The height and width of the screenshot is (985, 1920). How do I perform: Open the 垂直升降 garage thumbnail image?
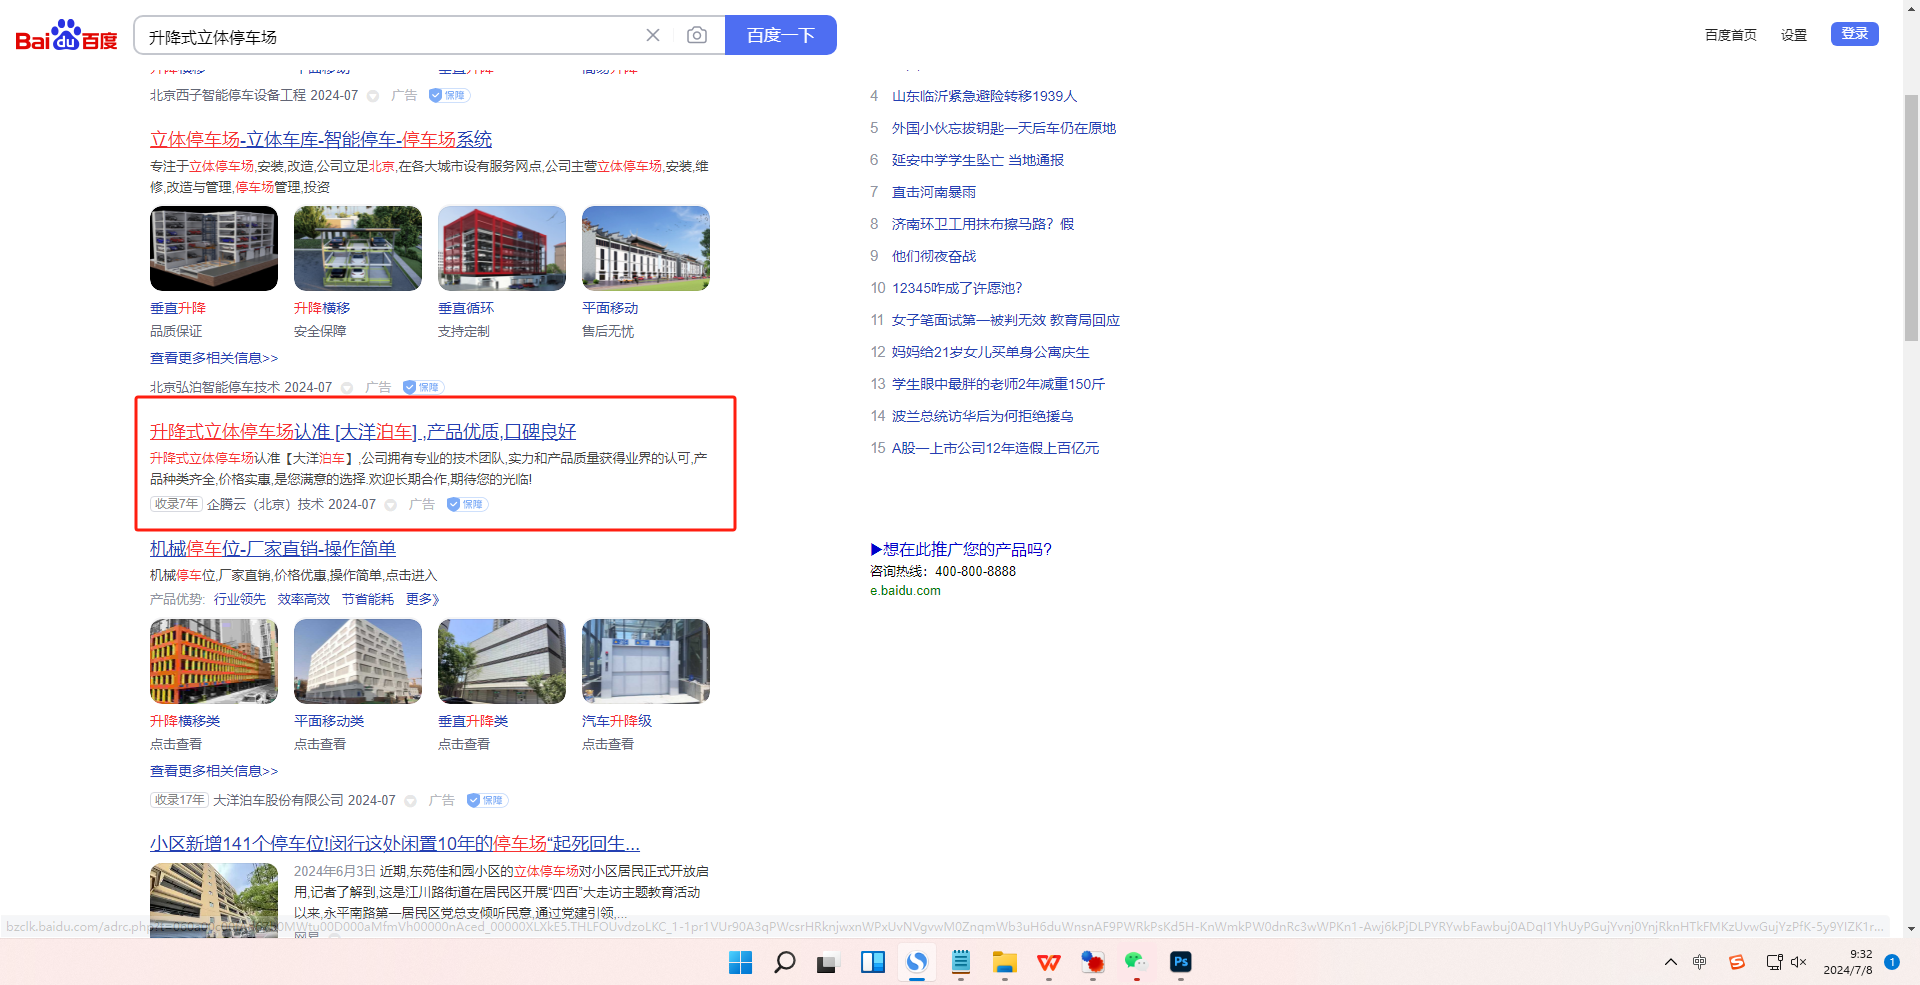pos(214,248)
